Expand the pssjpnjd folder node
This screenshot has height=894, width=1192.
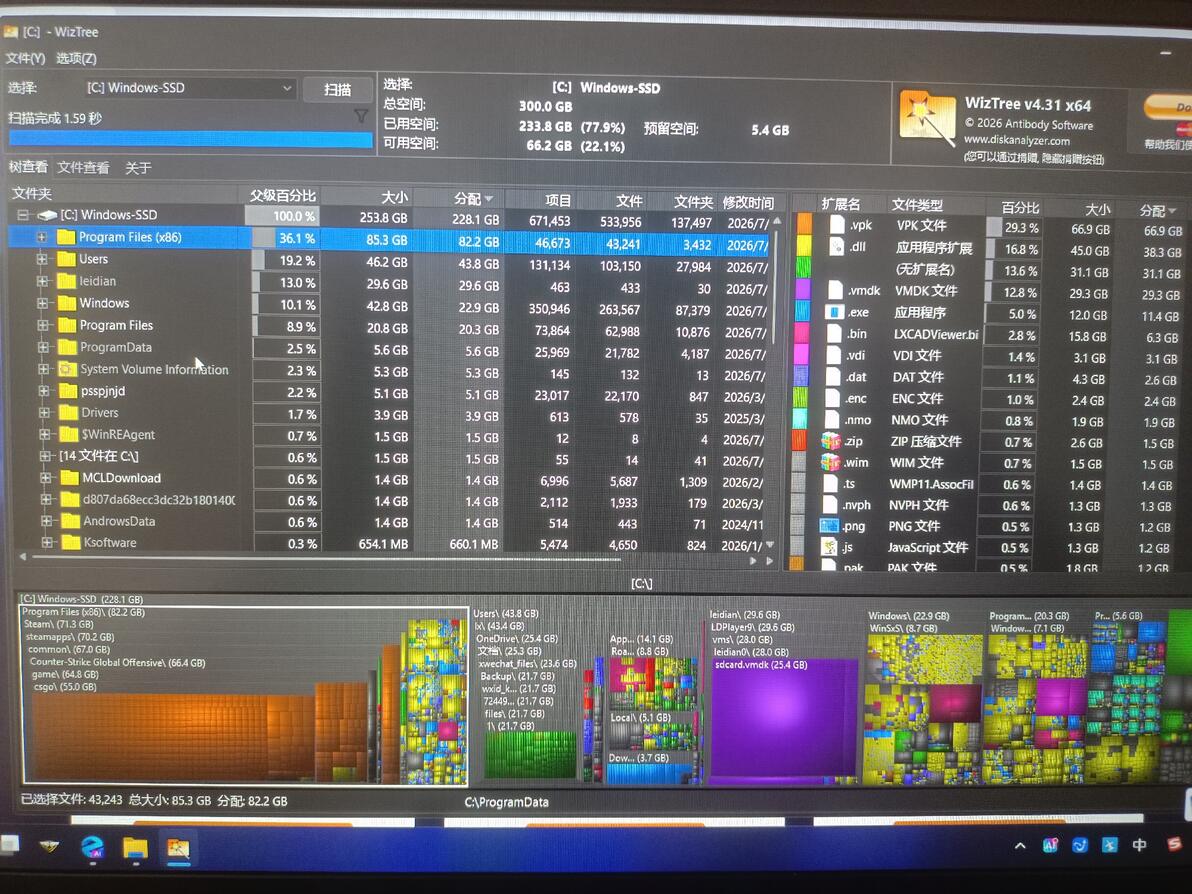[44, 391]
